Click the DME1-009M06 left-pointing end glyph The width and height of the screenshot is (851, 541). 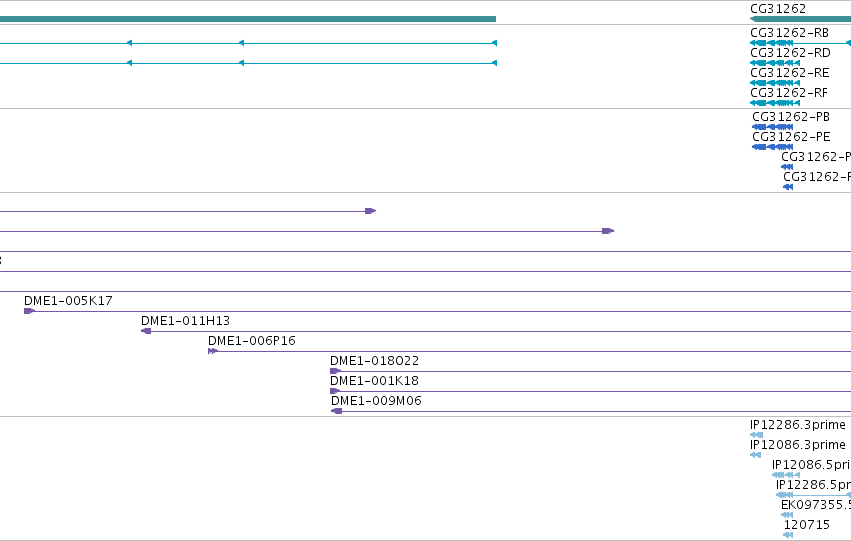coord(336,411)
